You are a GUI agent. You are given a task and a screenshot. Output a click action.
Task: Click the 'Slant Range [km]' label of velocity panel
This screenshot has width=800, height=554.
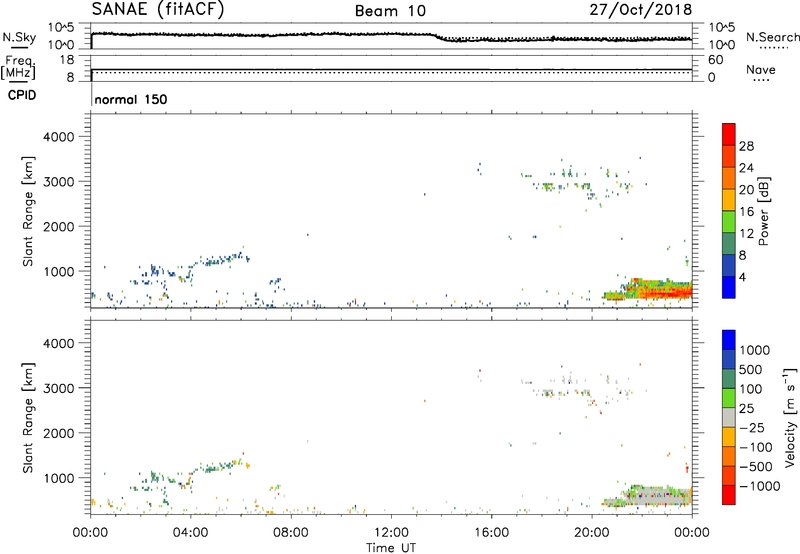[28, 418]
